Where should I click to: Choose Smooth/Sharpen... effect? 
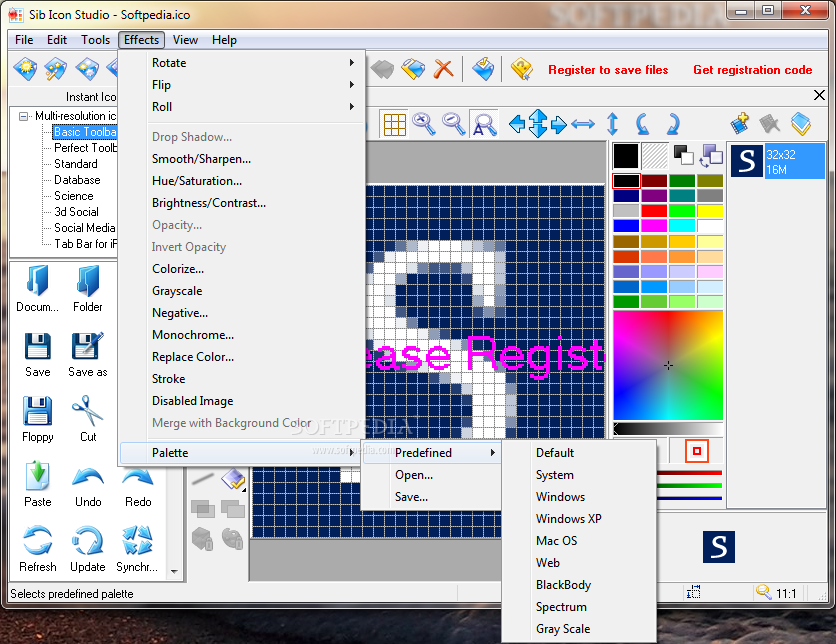242,159
